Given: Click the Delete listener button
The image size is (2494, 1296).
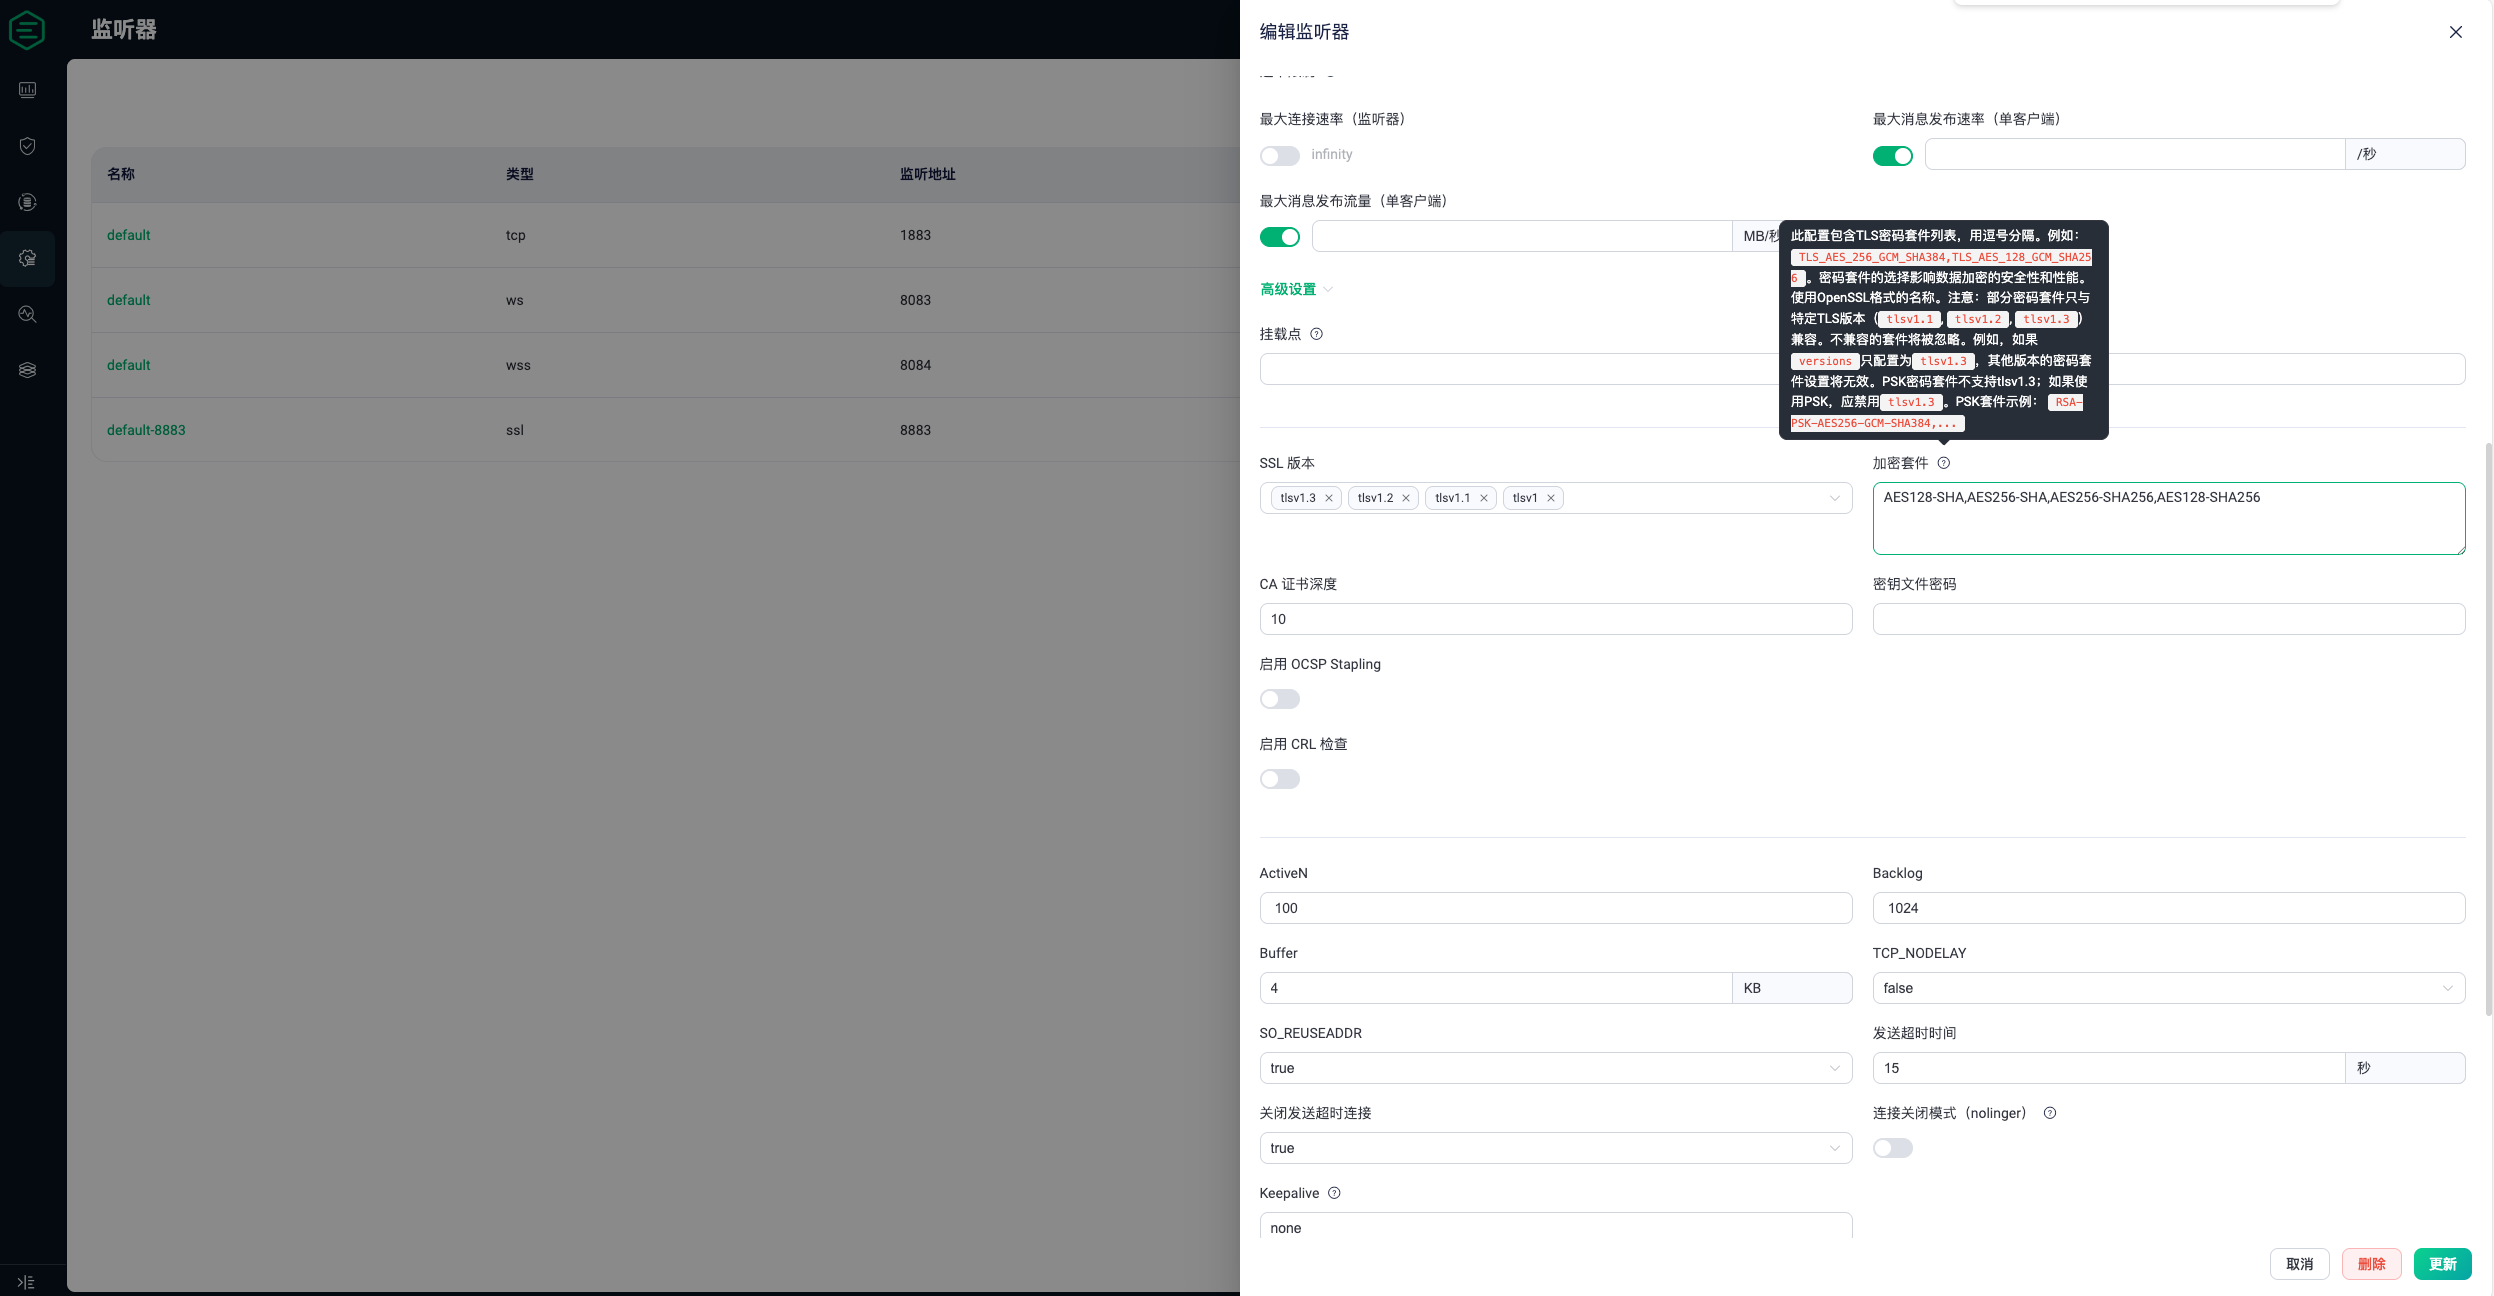Looking at the screenshot, I should tap(2370, 1264).
